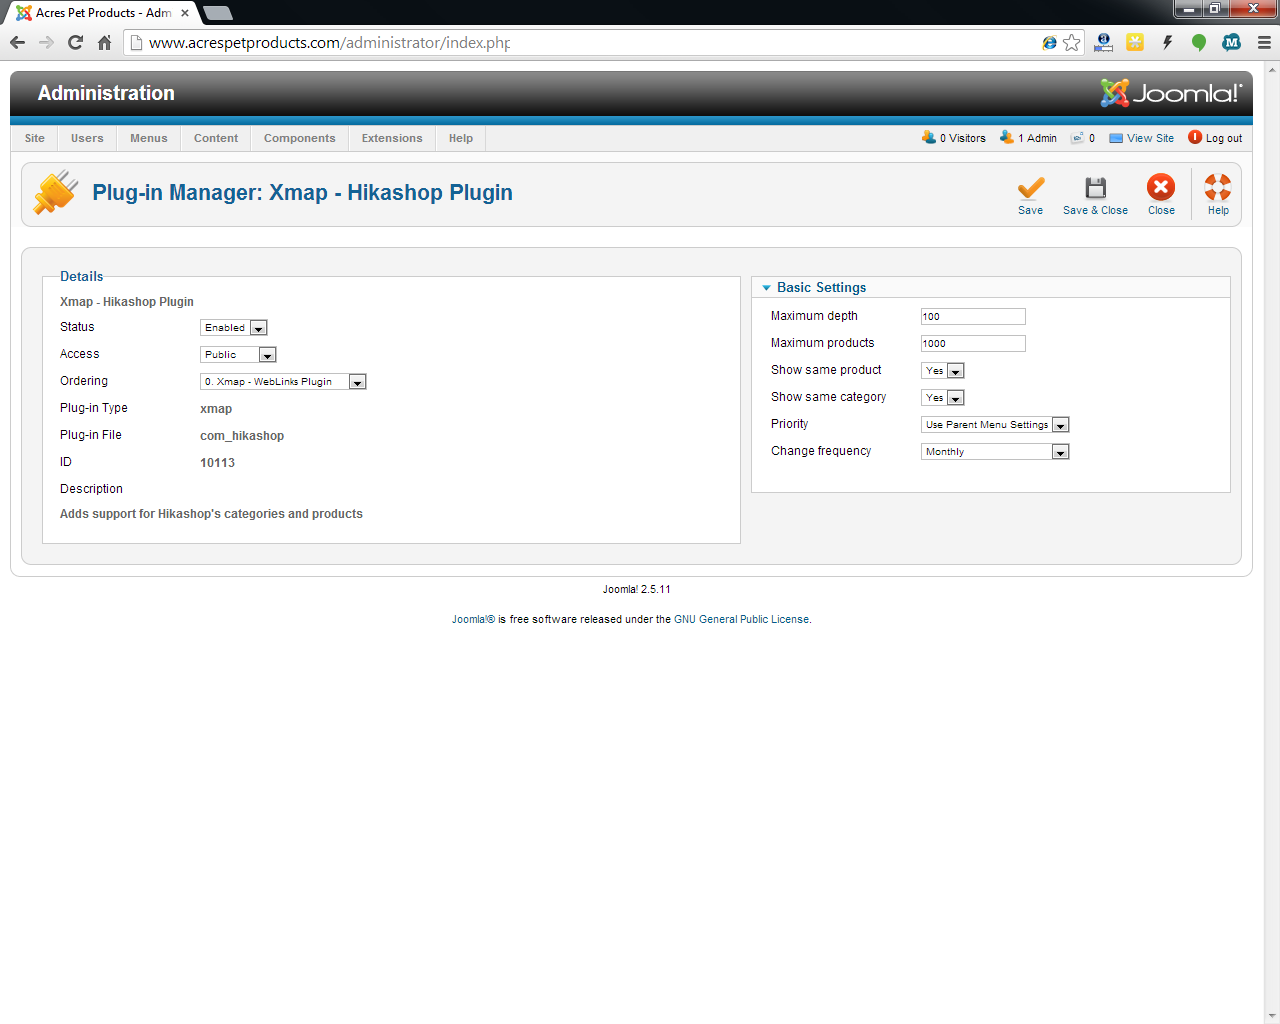
Task: Open the Access dropdown showing Public
Action: (238, 355)
